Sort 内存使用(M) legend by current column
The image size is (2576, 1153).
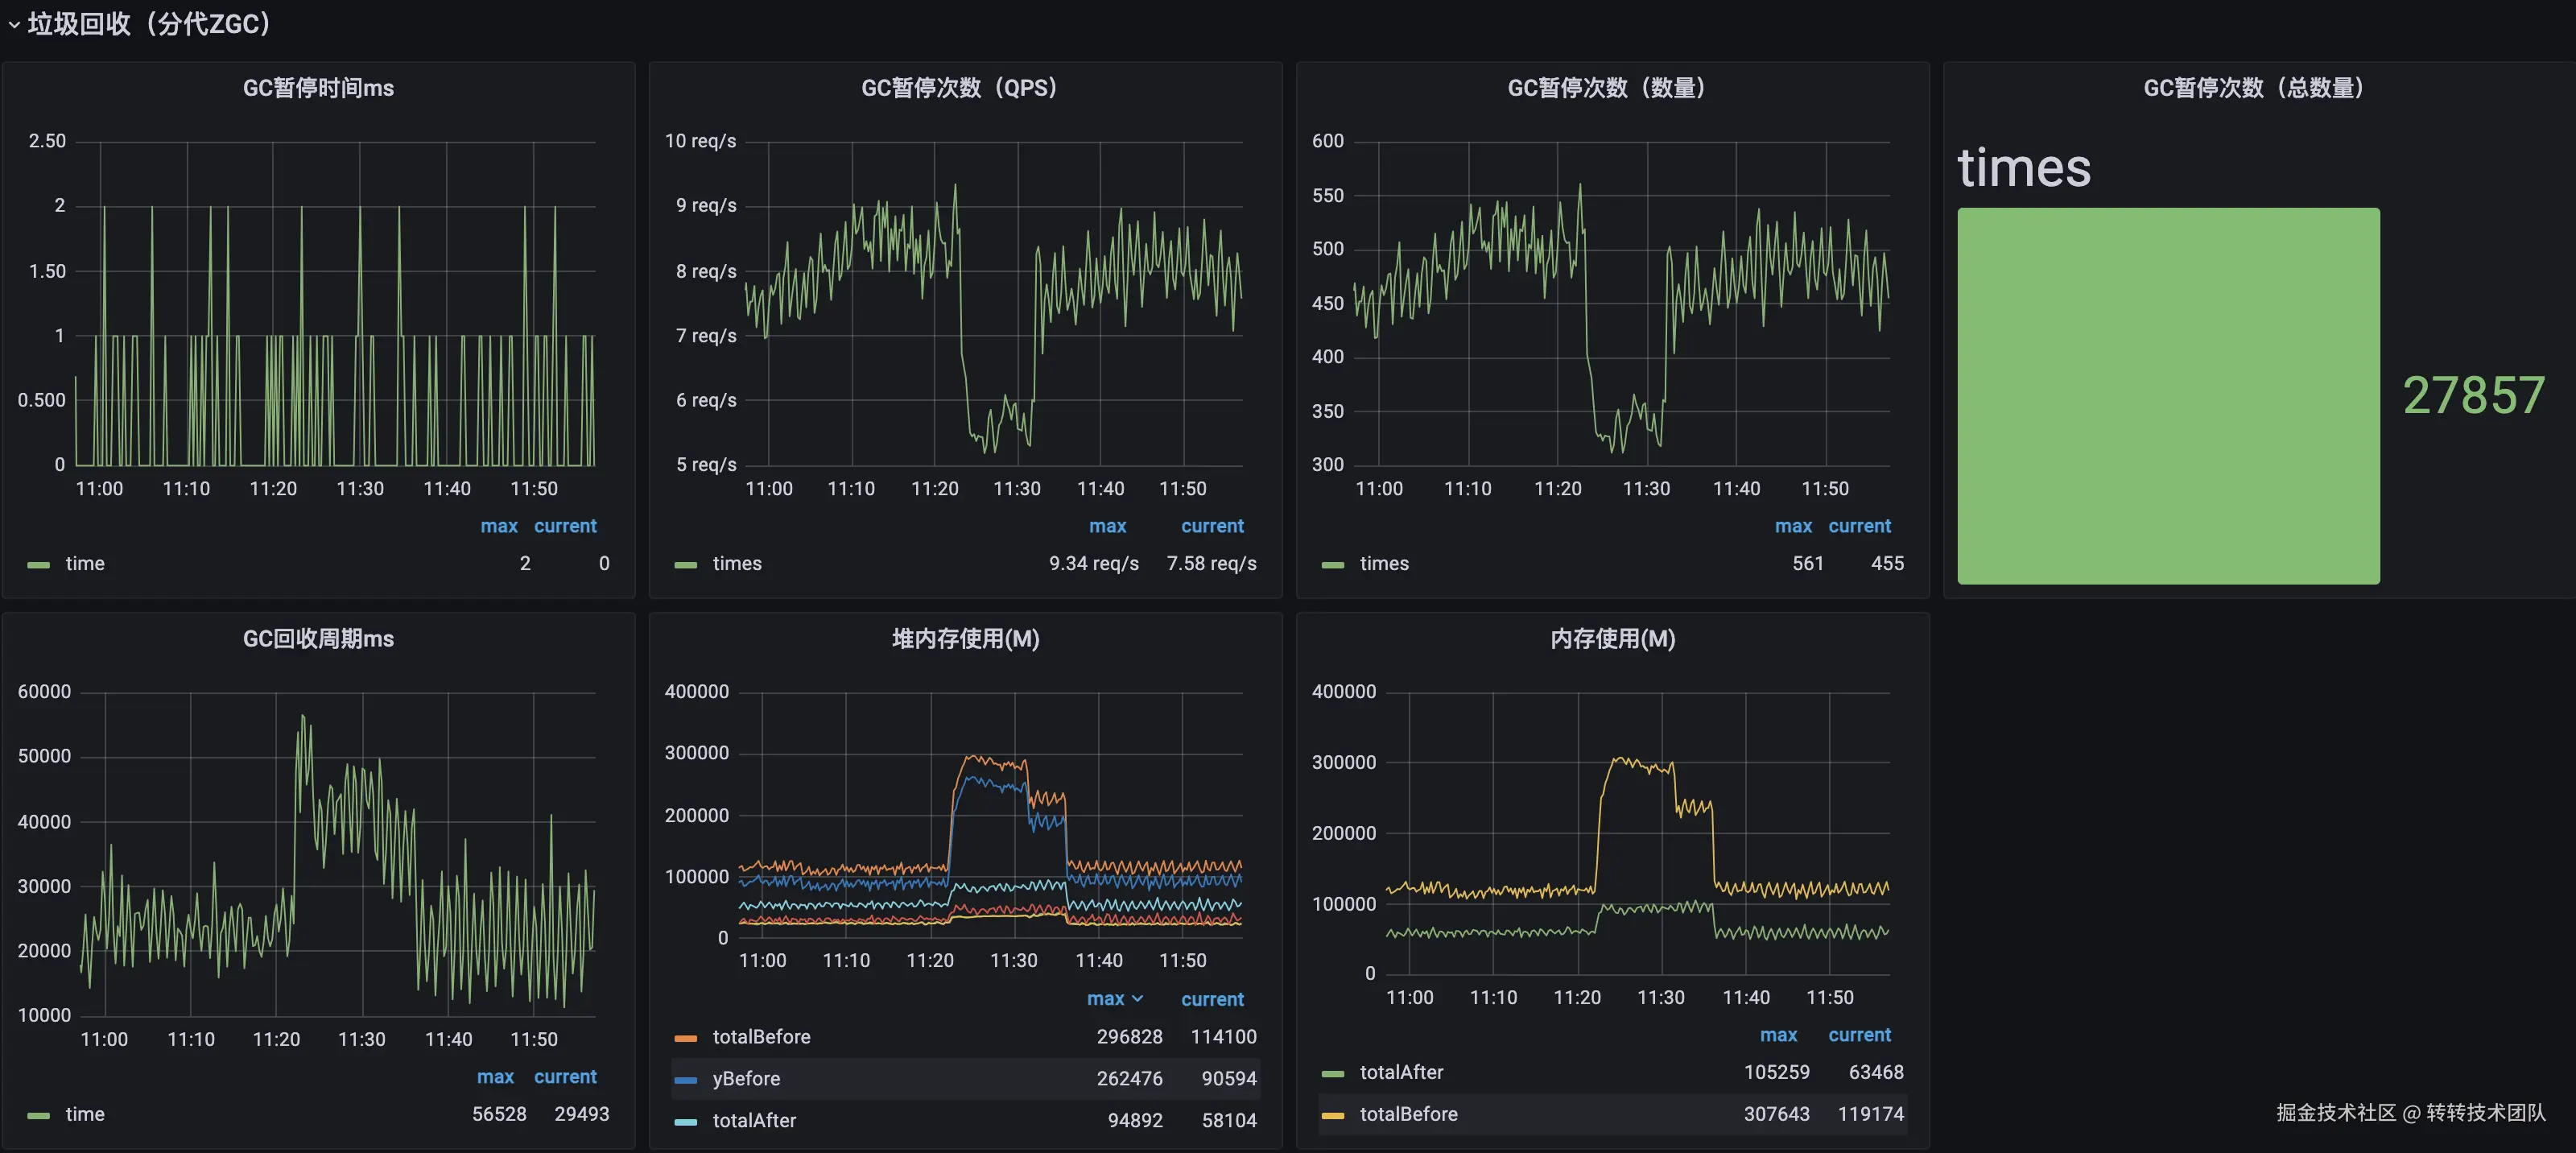[1859, 1035]
